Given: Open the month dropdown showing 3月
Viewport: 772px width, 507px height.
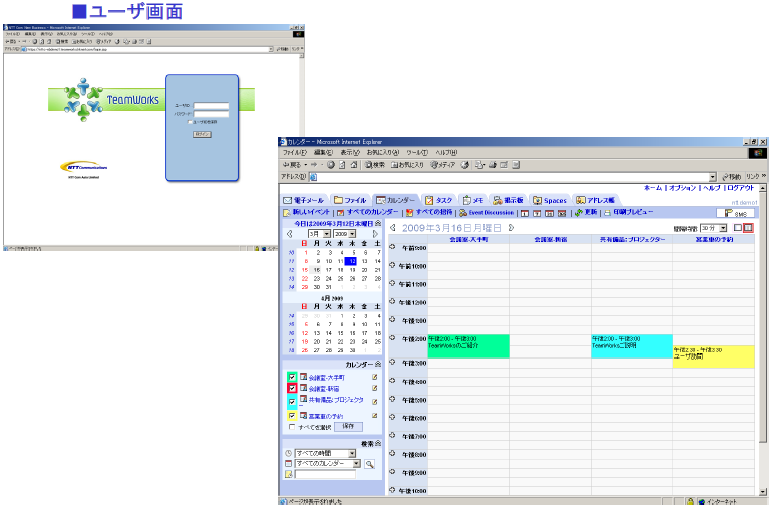Looking at the screenshot, I should coord(319,234).
